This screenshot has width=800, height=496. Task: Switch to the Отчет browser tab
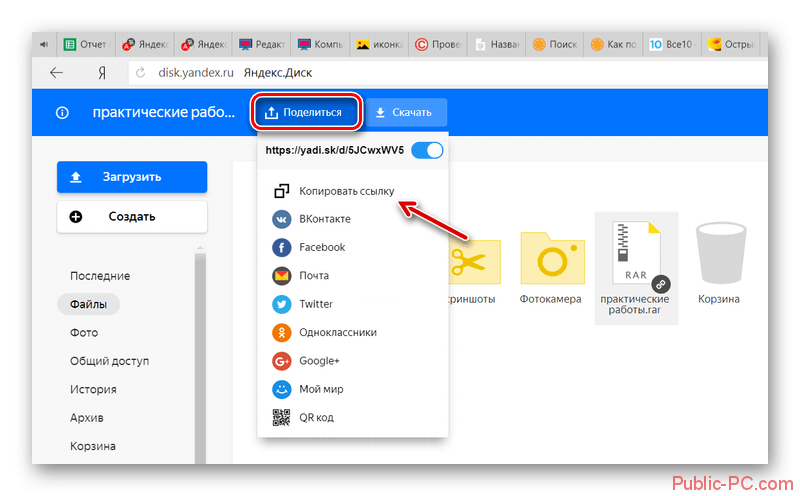(x=86, y=45)
